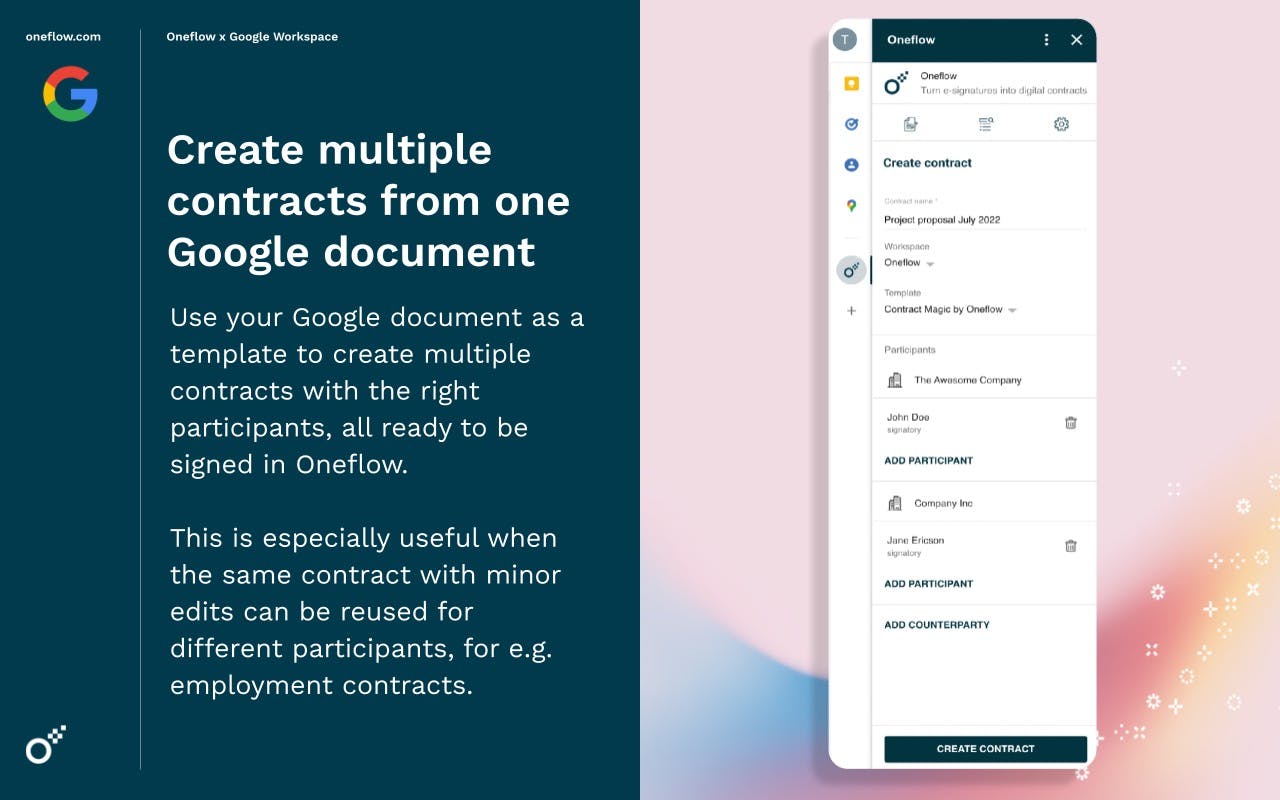
Task: Click the T account avatar
Action: coord(845,40)
